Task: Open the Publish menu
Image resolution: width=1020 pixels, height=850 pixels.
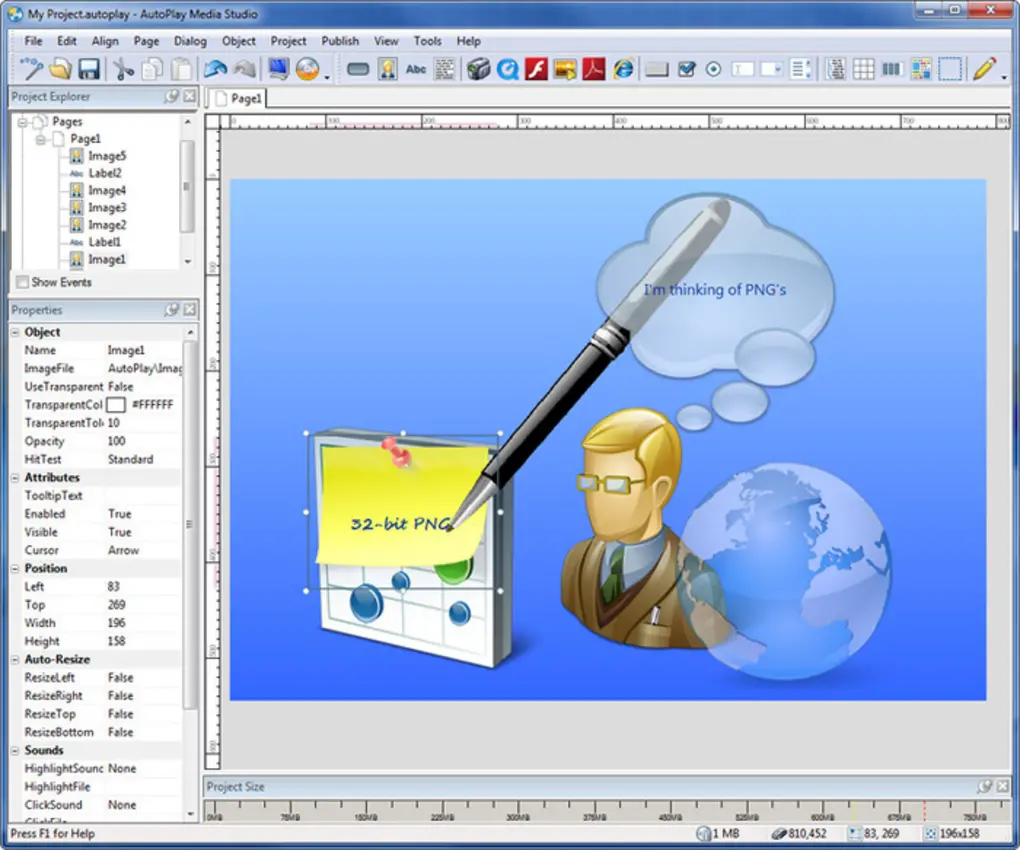Action: tap(340, 41)
